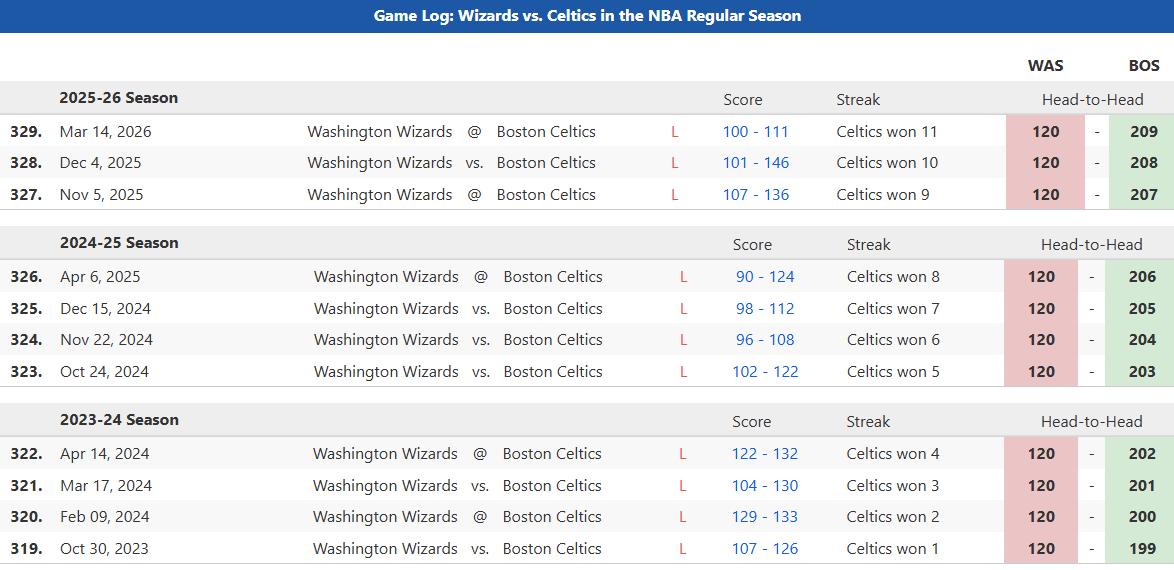Open the 101 - 146 score link
Image resolution: width=1174 pixels, height=570 pixels.
[x=755, y=163]
